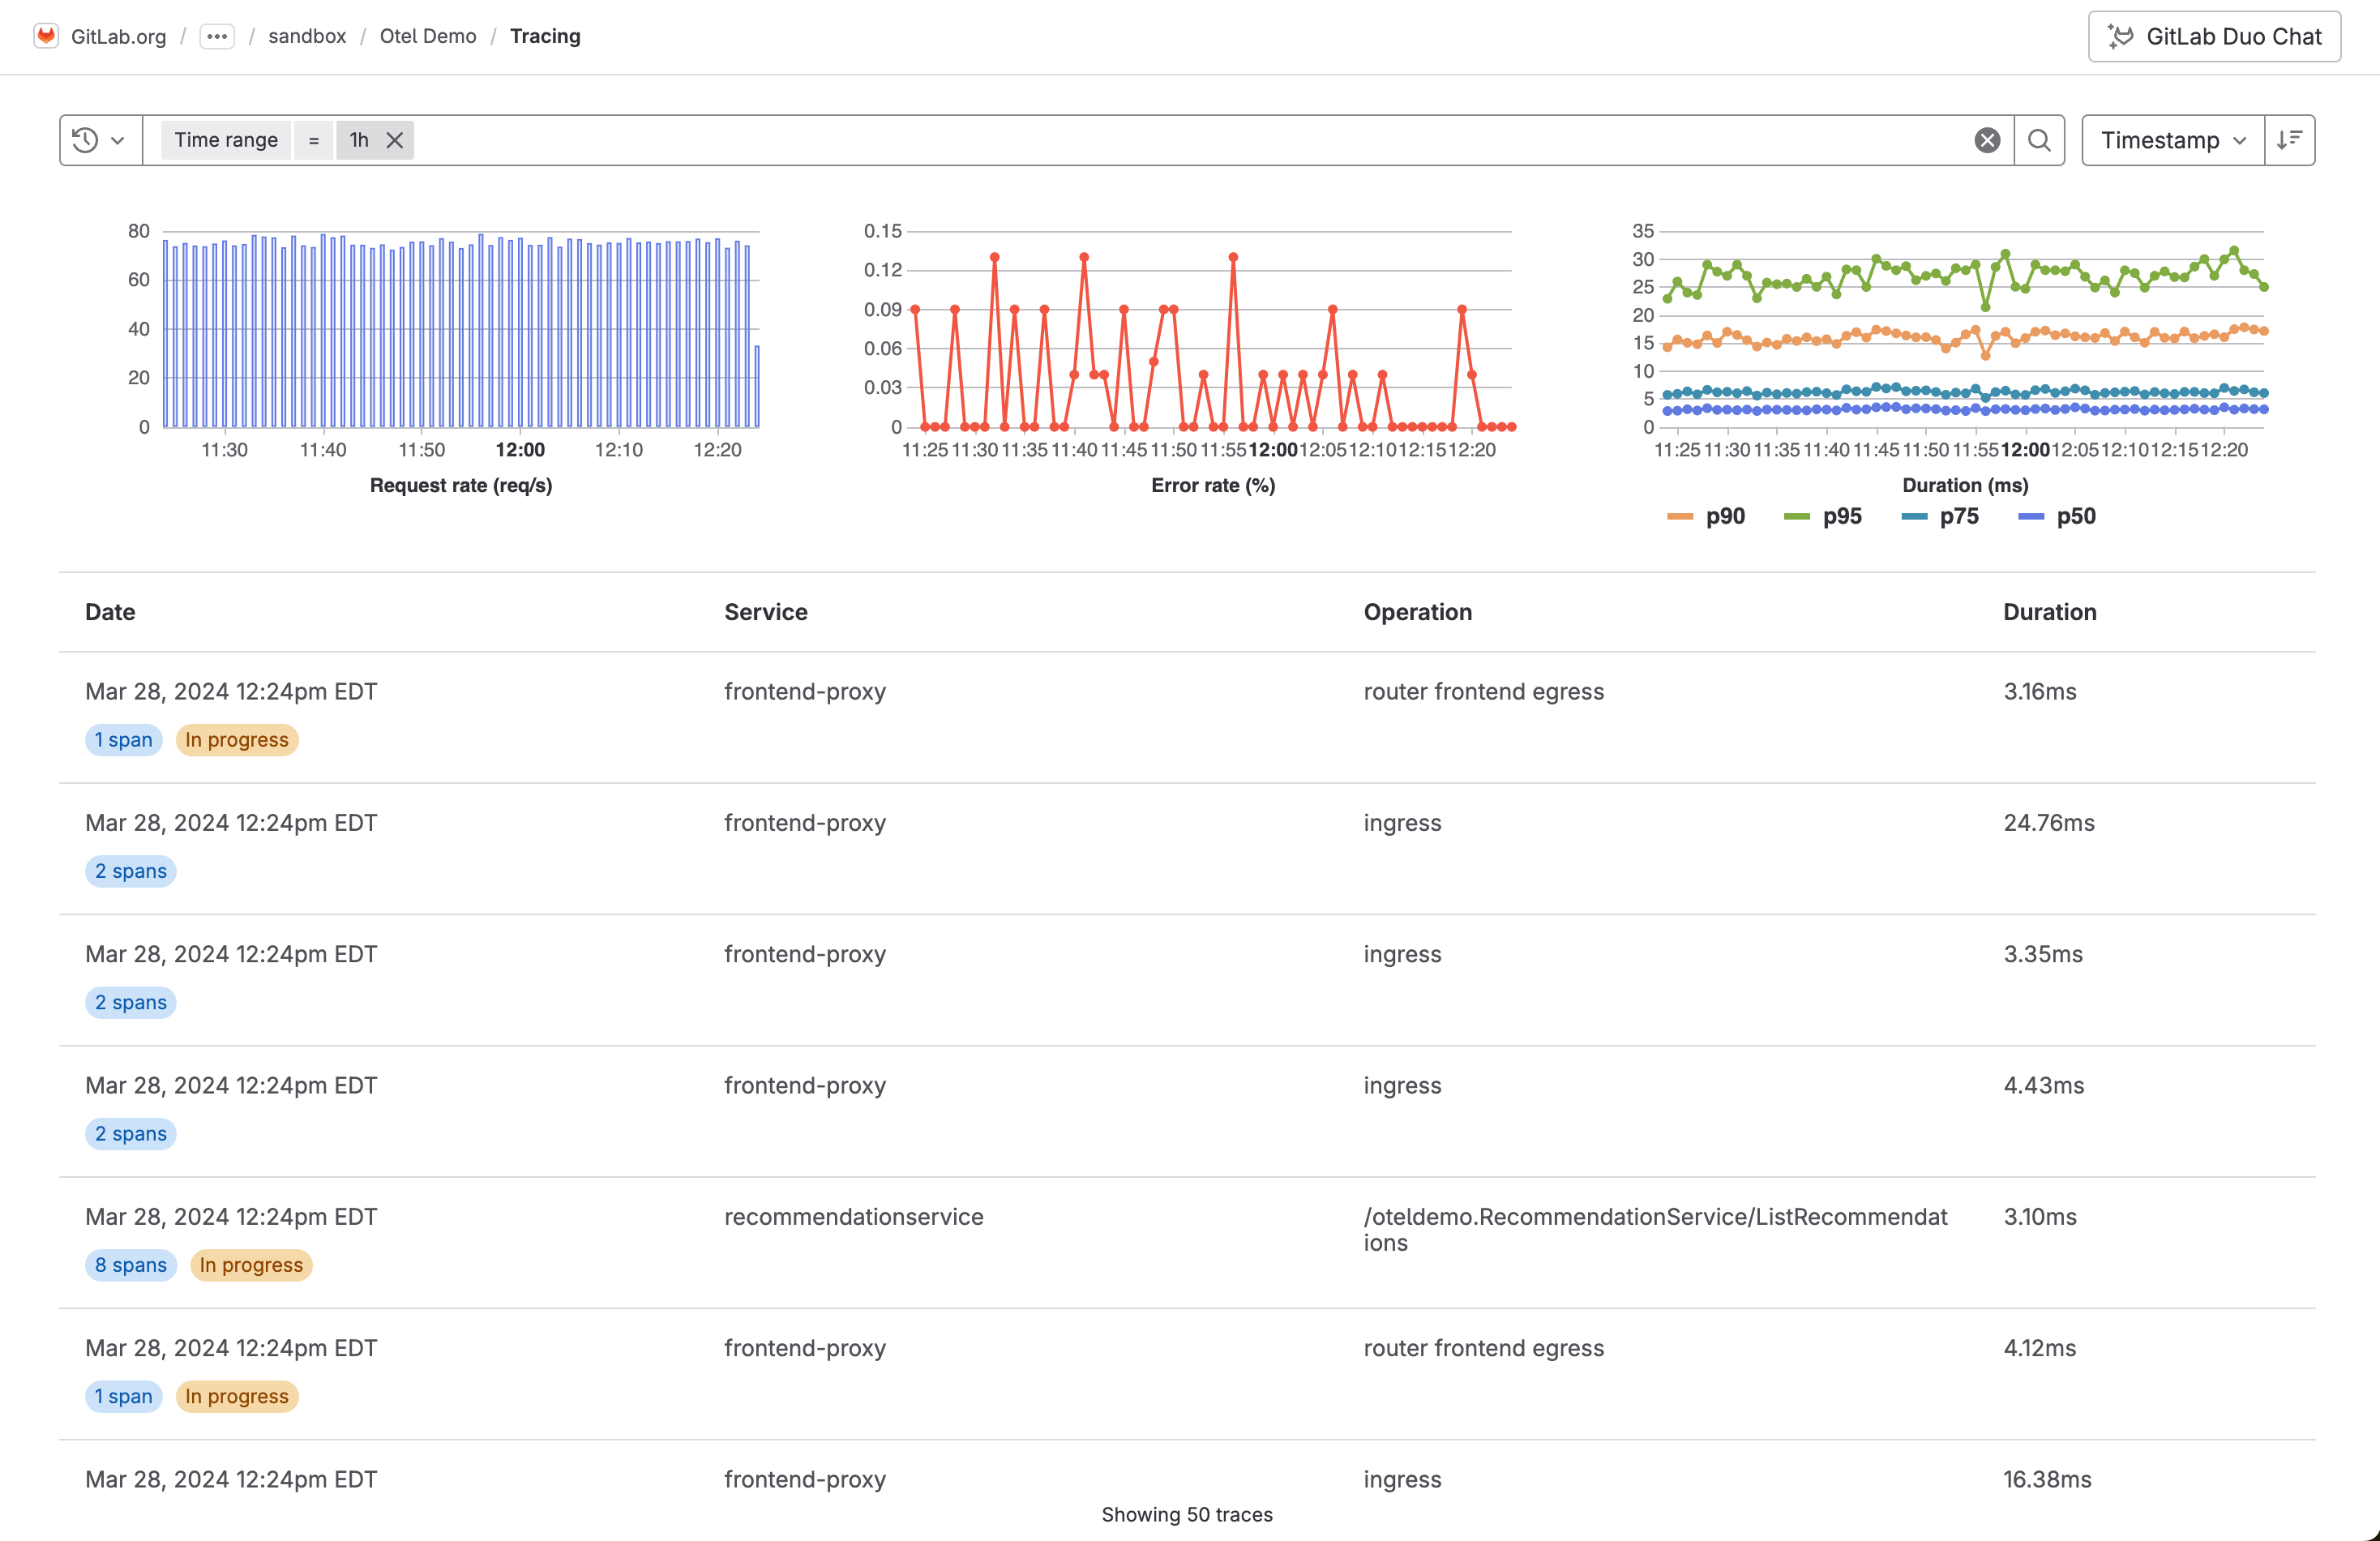Click the 8 spans badge on recommendationservice
The width and height of the screenshot is (2380, 1541).
tap(130, 1264)
